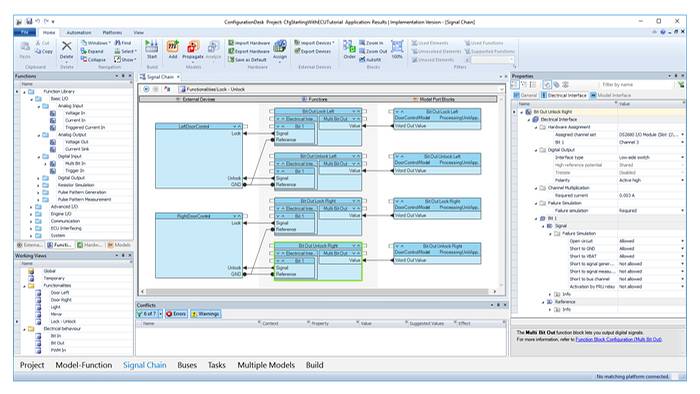Screen dimensions: 700x394
Task: Switch to the Platforms ribbon tab
Action: [x=112, y=33]
